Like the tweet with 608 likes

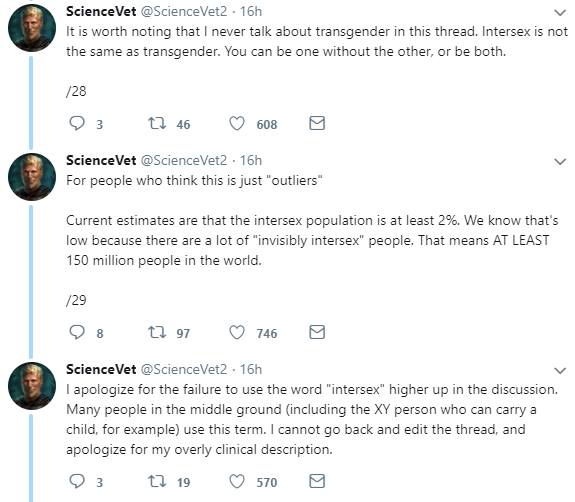(237, 124)
